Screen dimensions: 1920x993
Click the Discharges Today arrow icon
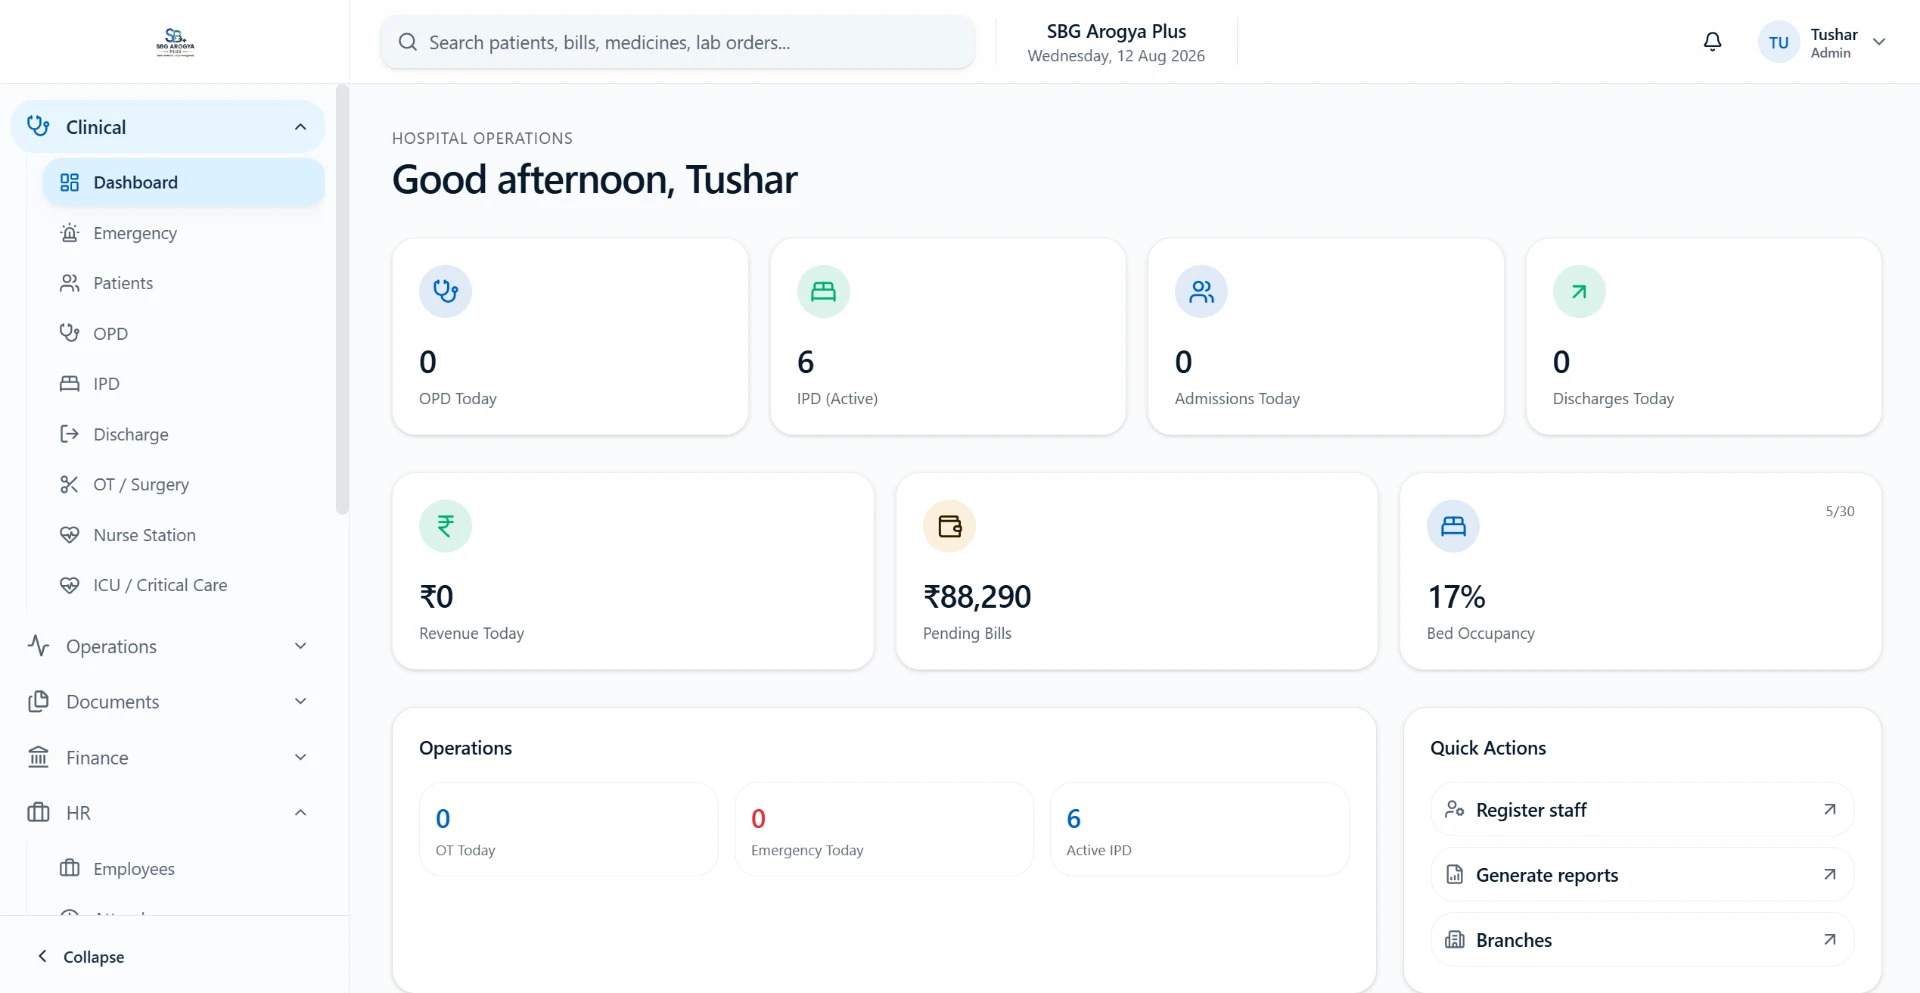pyautogui.click(x=1579, y=291)
